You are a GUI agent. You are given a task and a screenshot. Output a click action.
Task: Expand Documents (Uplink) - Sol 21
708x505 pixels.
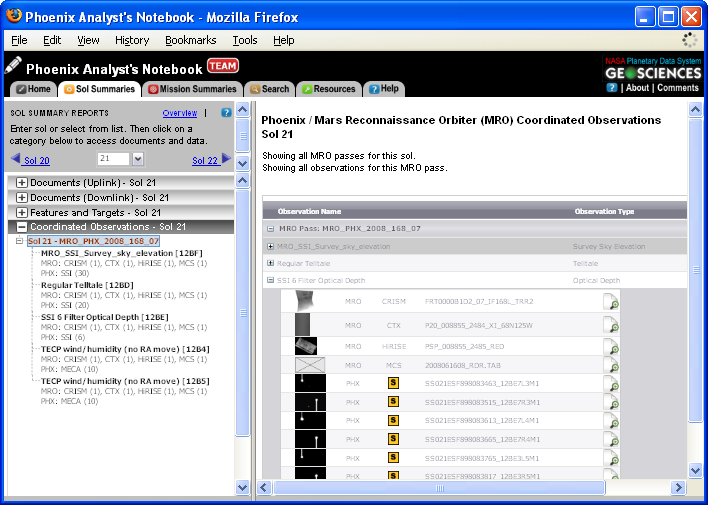tap(22, 183)
